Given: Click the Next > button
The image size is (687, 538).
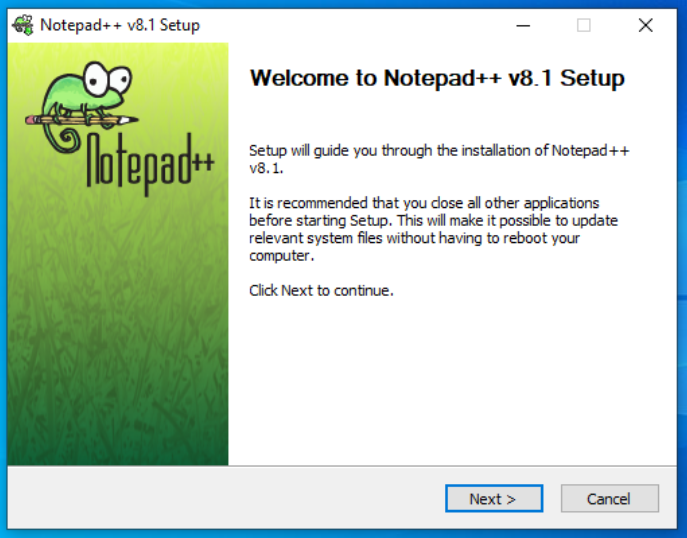Looking at the screenshot, I should coord(494,499).
